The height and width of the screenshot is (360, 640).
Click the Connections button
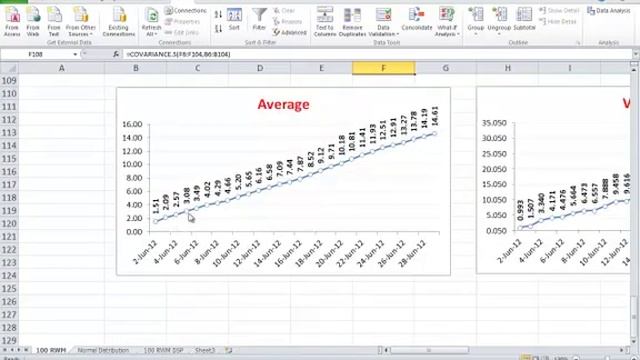186,11
